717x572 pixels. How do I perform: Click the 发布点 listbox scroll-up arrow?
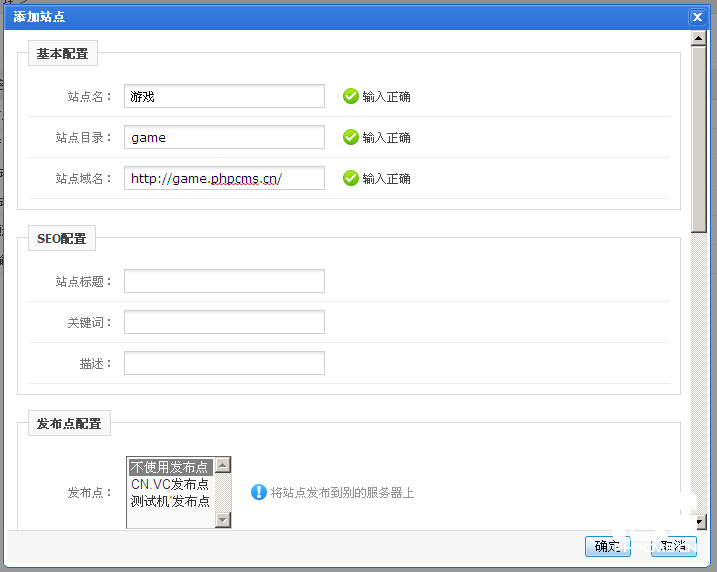(x=223, y=465)
